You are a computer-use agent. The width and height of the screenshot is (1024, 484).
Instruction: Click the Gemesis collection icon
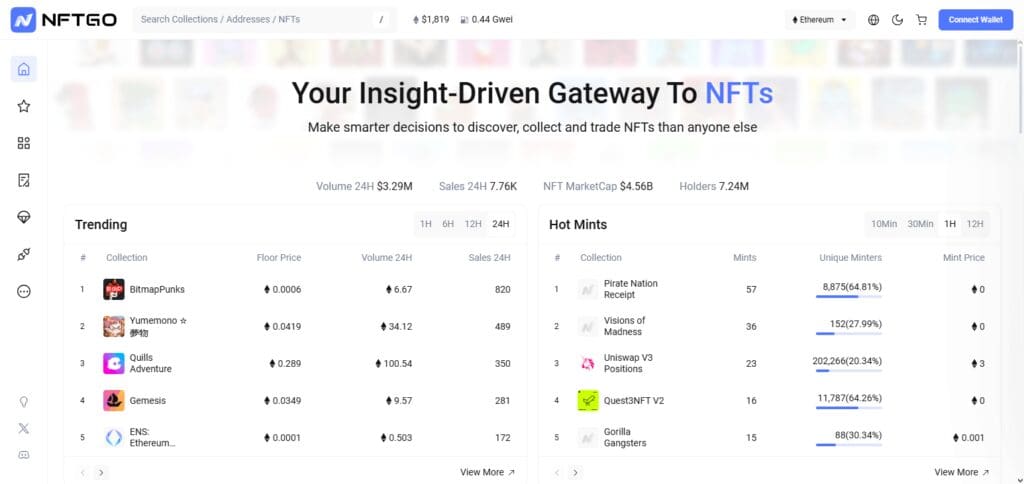click(x=114, y=400)
